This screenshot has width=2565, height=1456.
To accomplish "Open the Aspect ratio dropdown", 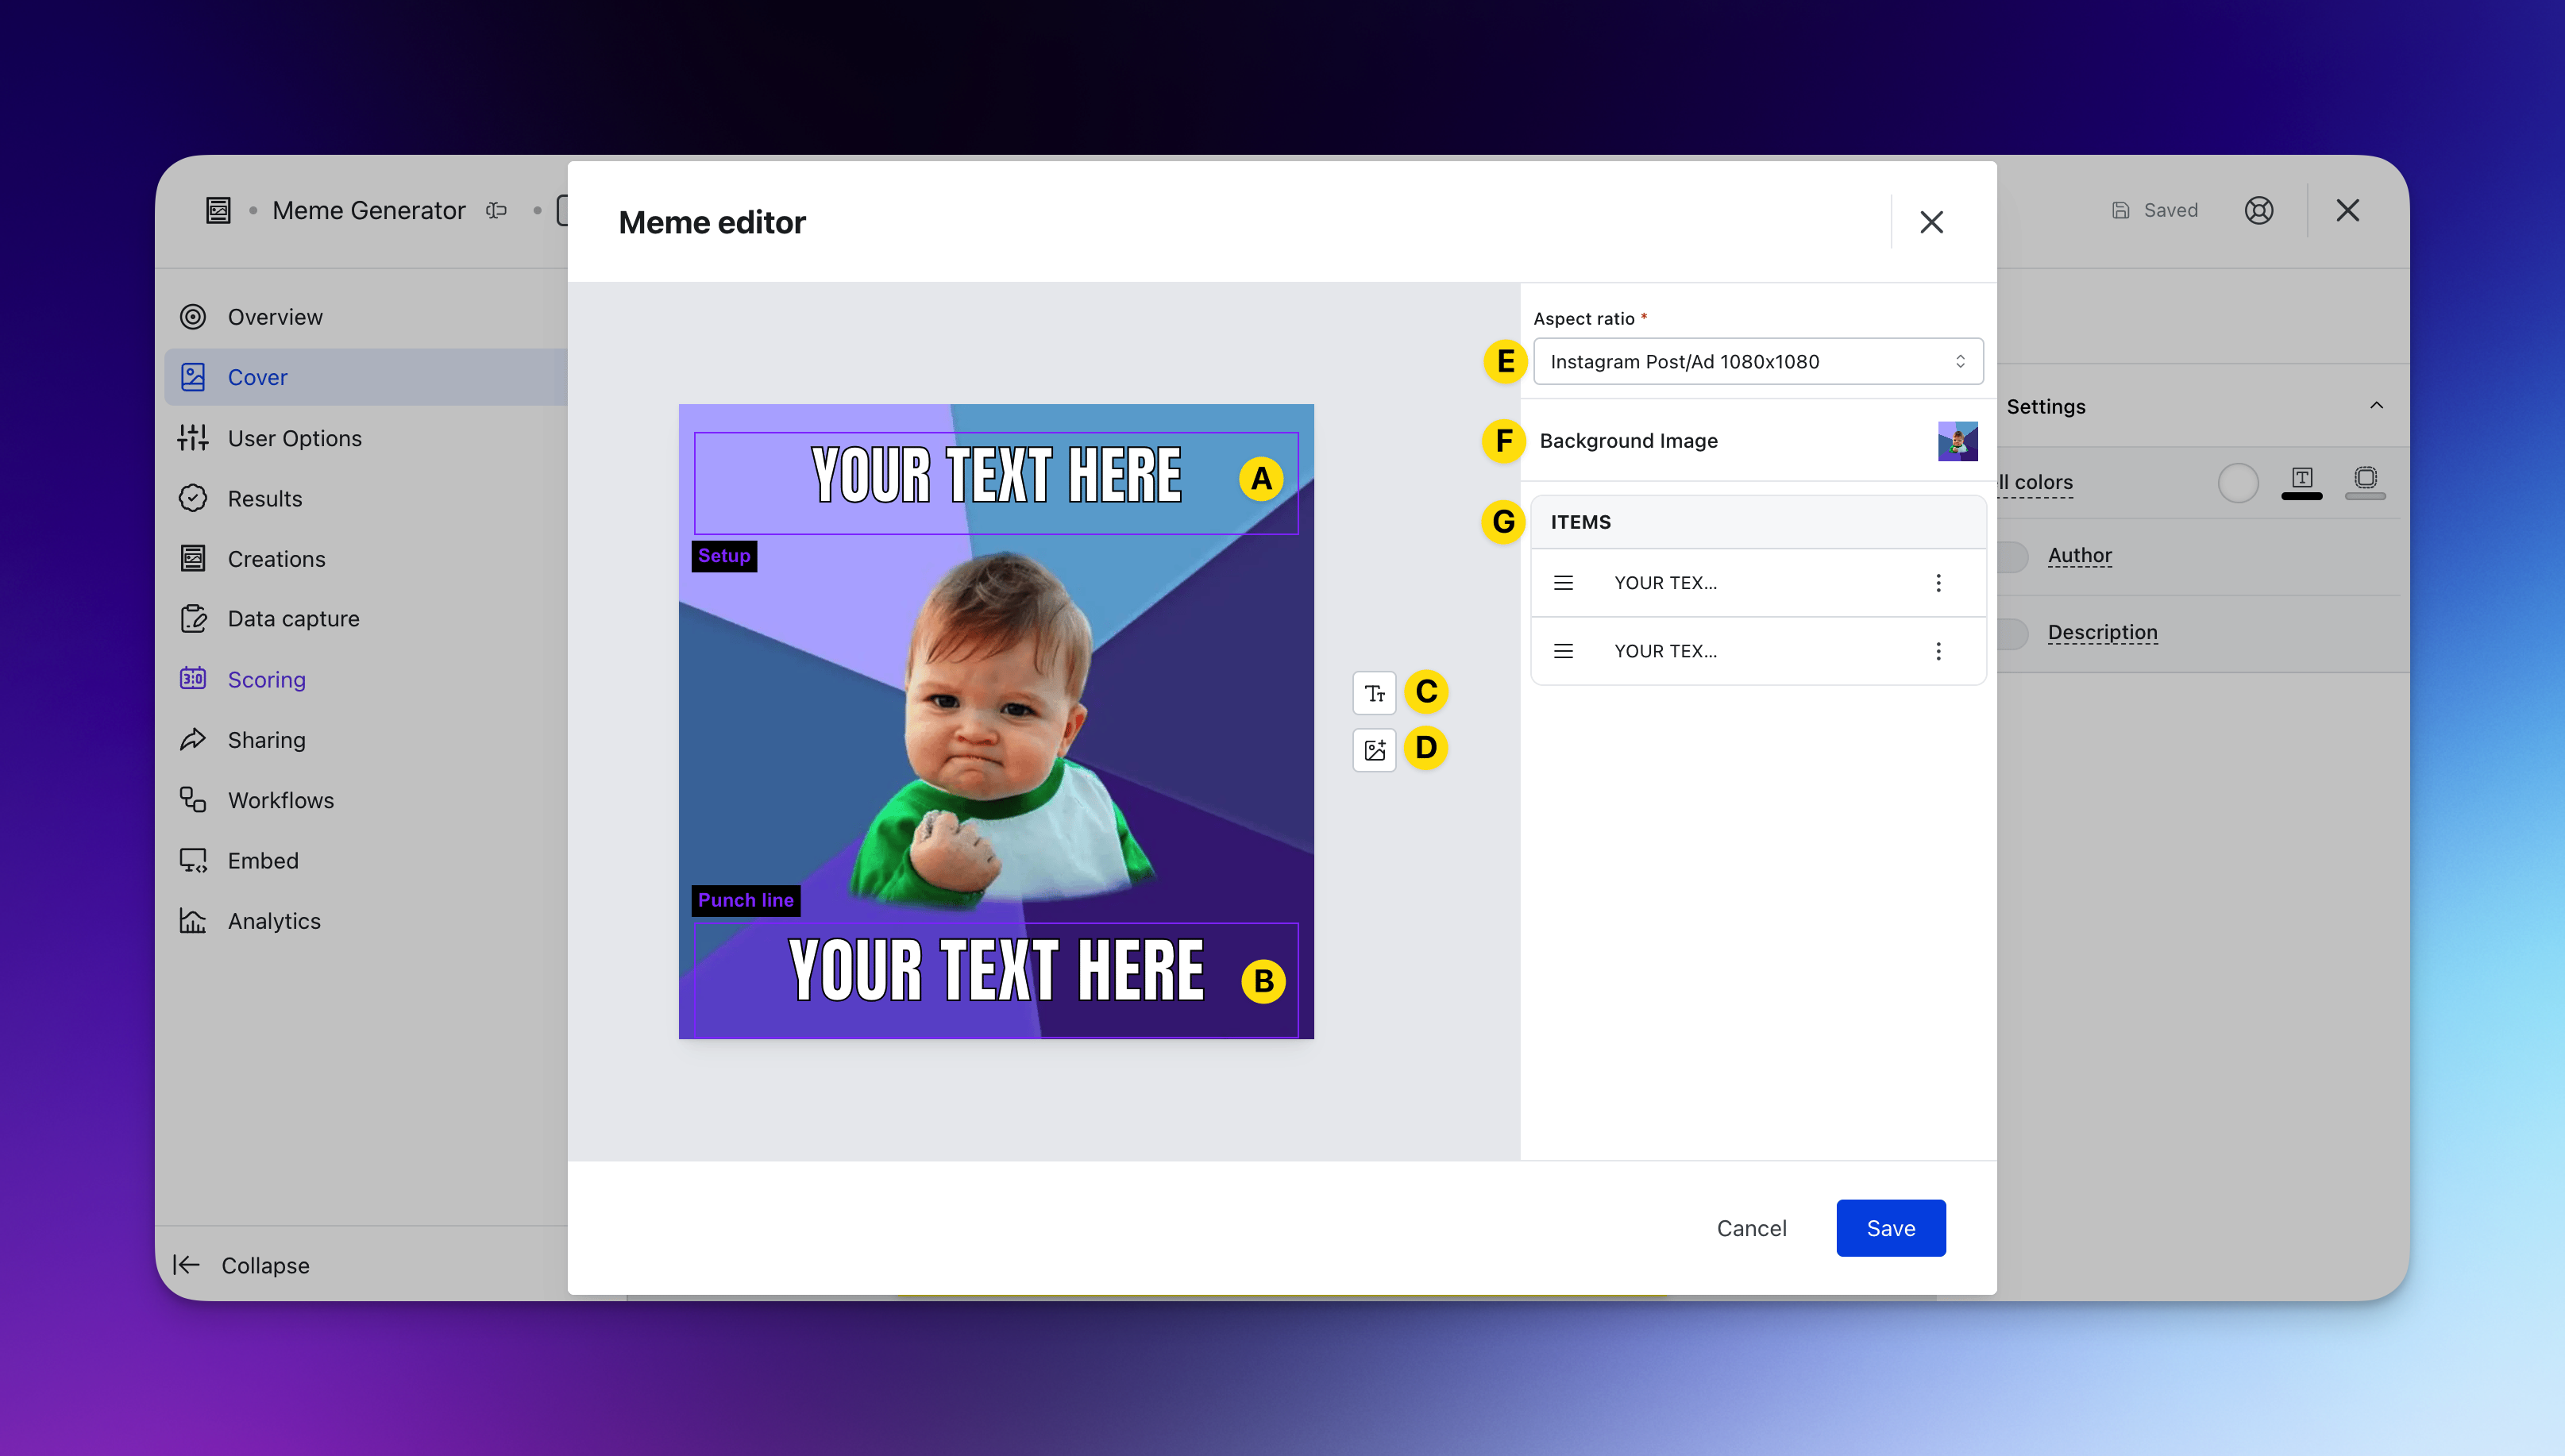I will coord(1757,361).
